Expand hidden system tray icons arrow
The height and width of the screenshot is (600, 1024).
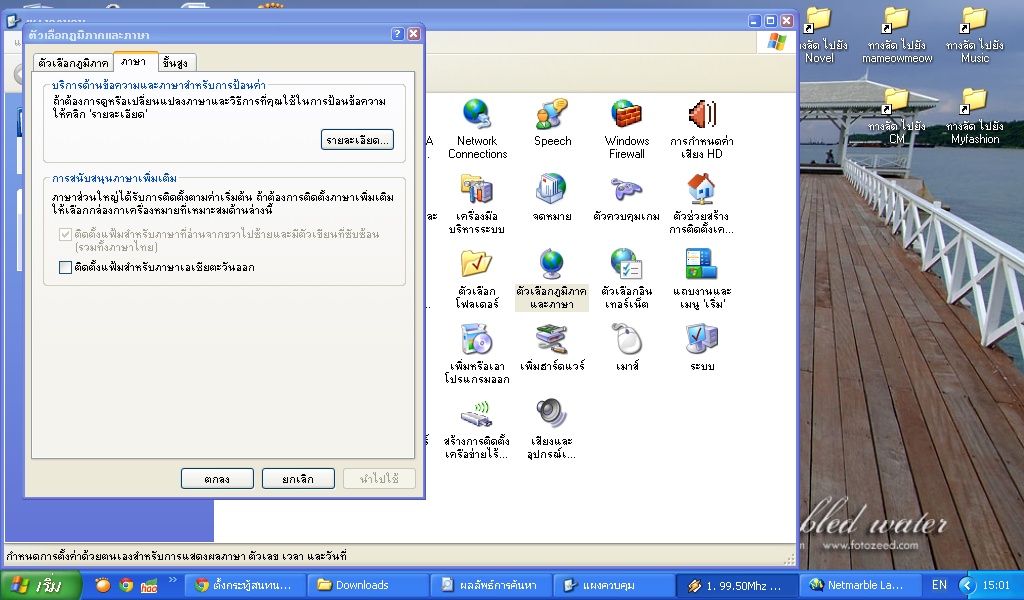[967, 585]
